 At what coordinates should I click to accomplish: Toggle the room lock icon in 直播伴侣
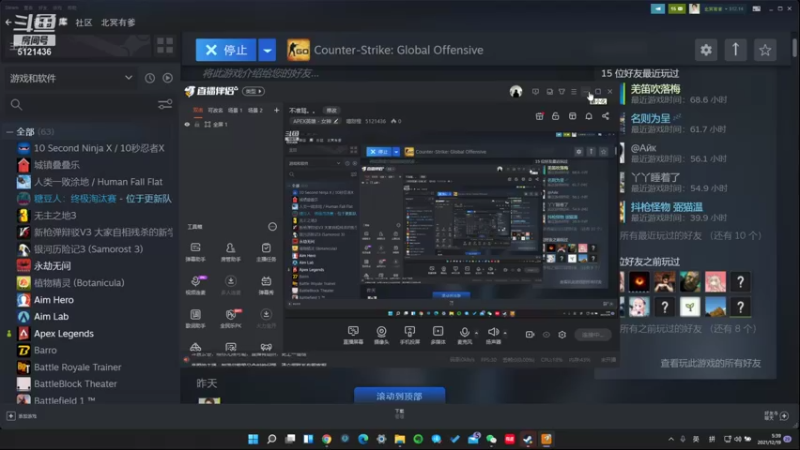(x=556, y=116)
